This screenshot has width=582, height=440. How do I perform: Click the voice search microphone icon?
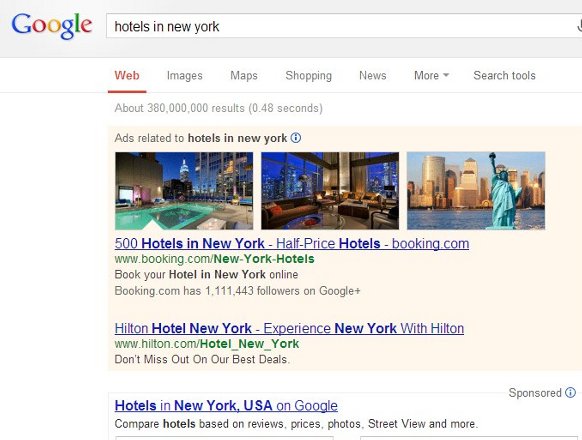tap(579, 26)
